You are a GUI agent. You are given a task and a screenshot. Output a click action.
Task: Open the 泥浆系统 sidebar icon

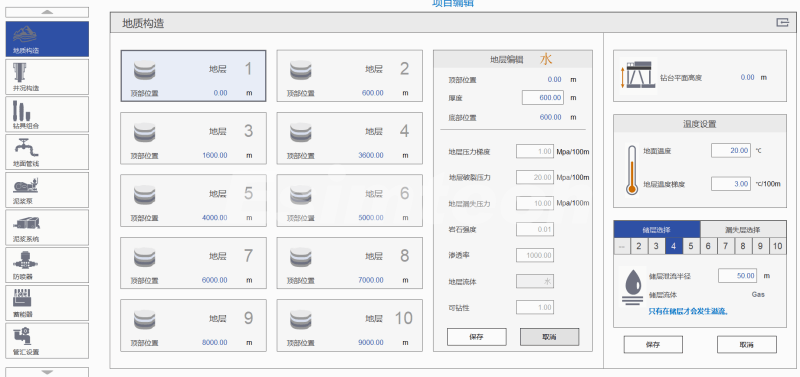(47, 228)
